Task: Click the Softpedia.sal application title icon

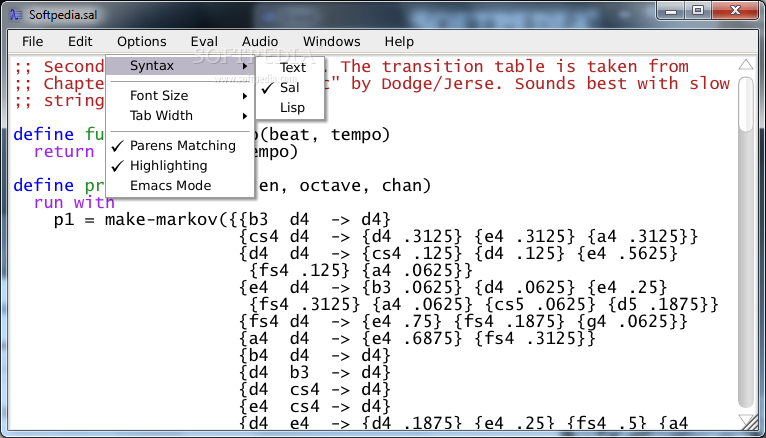Action: [x=16, y=15]
